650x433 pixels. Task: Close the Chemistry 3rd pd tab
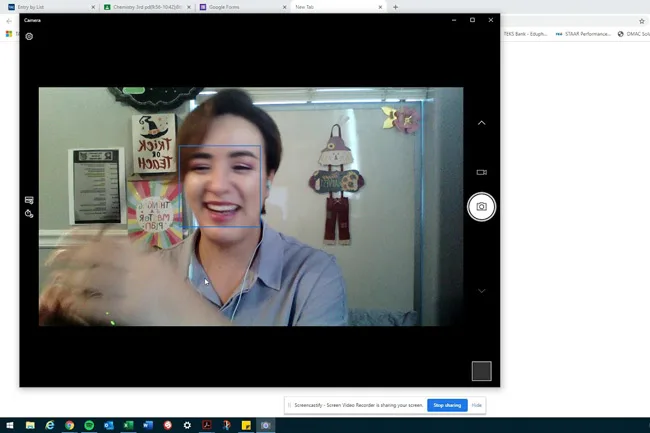189,7
